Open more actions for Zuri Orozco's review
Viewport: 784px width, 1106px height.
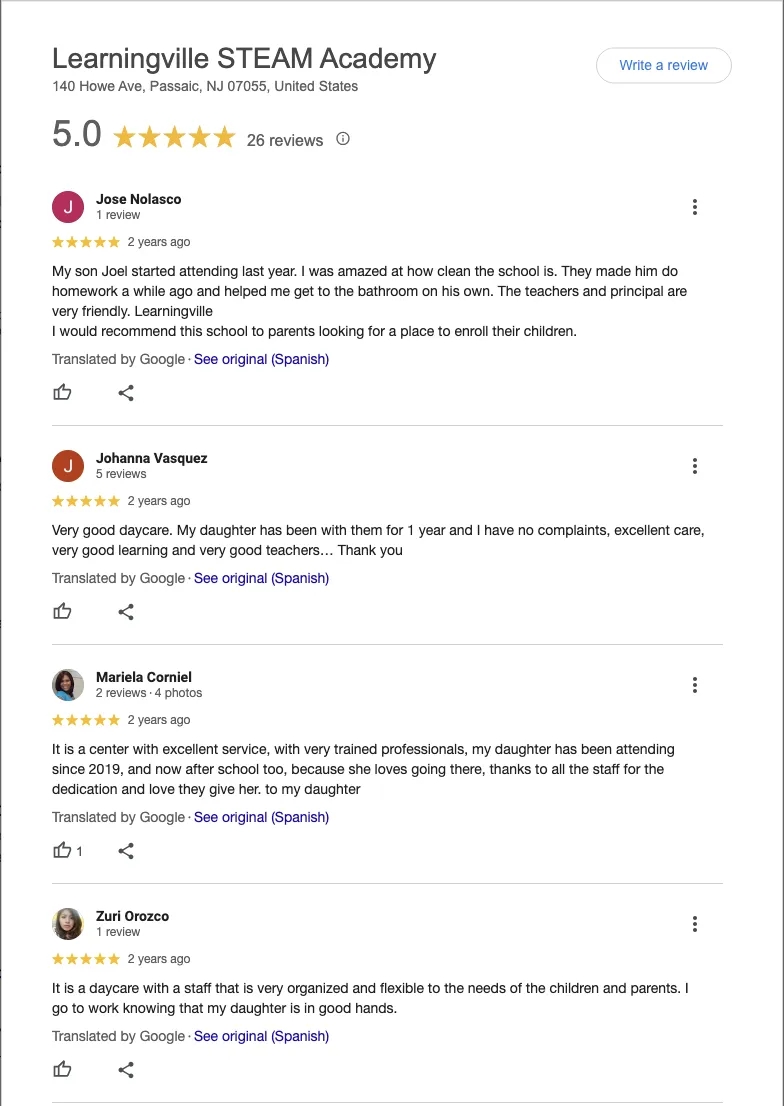[695, 924]
